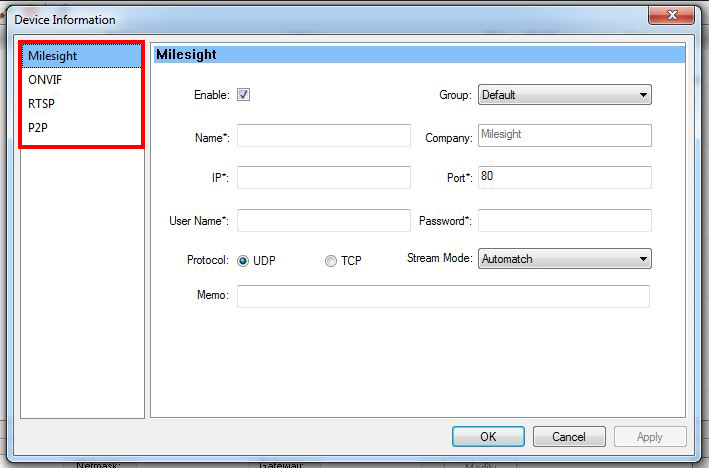
Task: Click the IP address input field
Action: click(x=324, y=177)
